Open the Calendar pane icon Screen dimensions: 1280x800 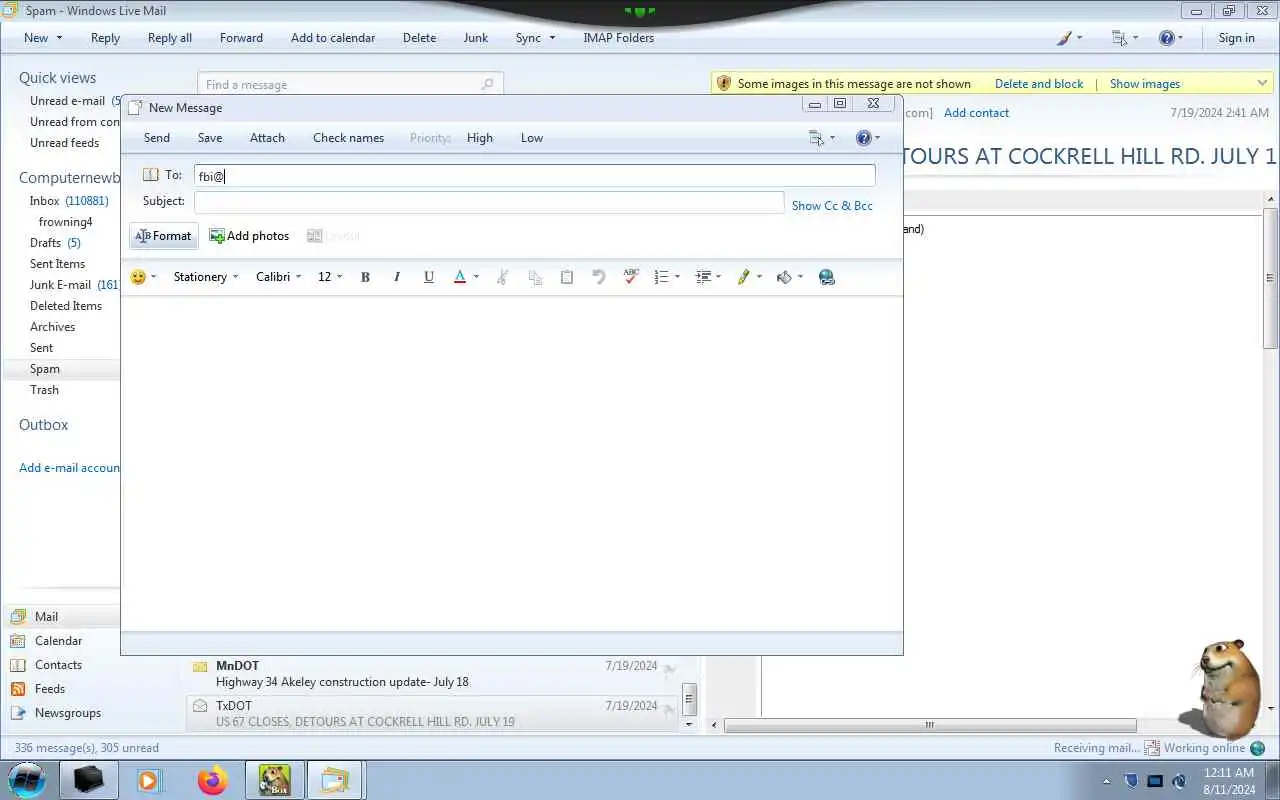tap(18, 641)
